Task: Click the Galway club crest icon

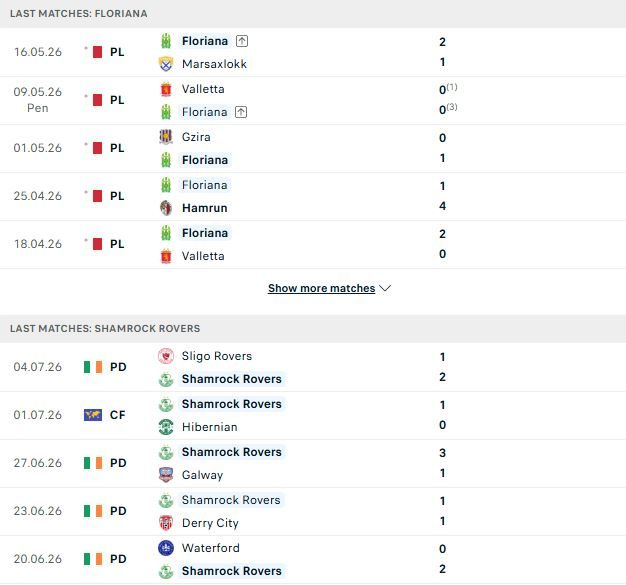Action: point(166,475)
